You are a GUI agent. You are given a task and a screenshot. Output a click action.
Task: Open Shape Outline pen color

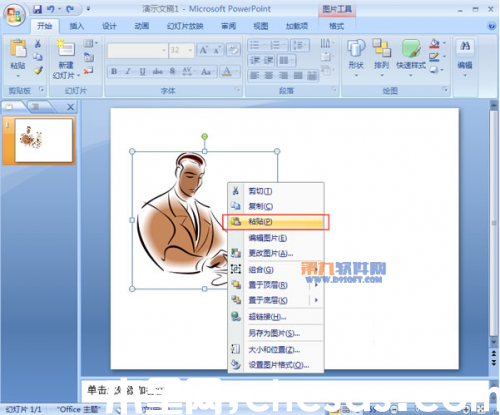tap(434, 57)
